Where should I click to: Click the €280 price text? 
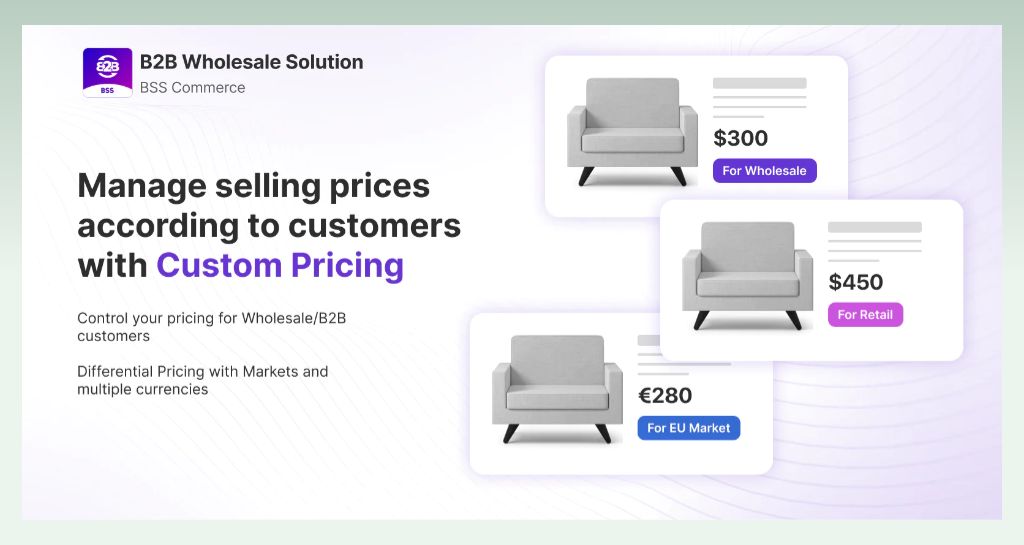click(x=665, y=396)
